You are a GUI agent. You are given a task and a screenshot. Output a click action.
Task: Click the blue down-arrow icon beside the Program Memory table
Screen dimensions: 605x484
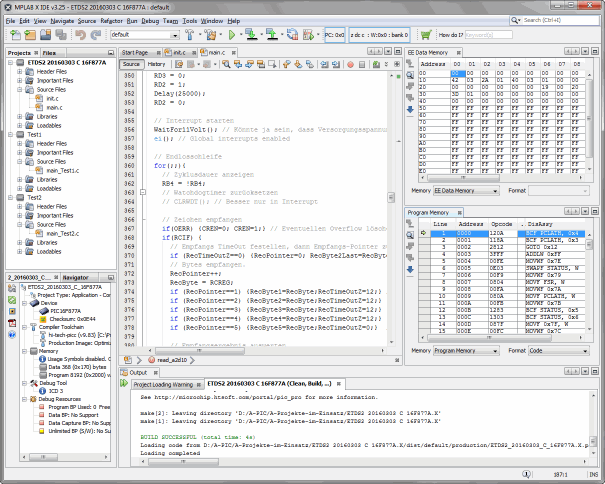(410, 269)
